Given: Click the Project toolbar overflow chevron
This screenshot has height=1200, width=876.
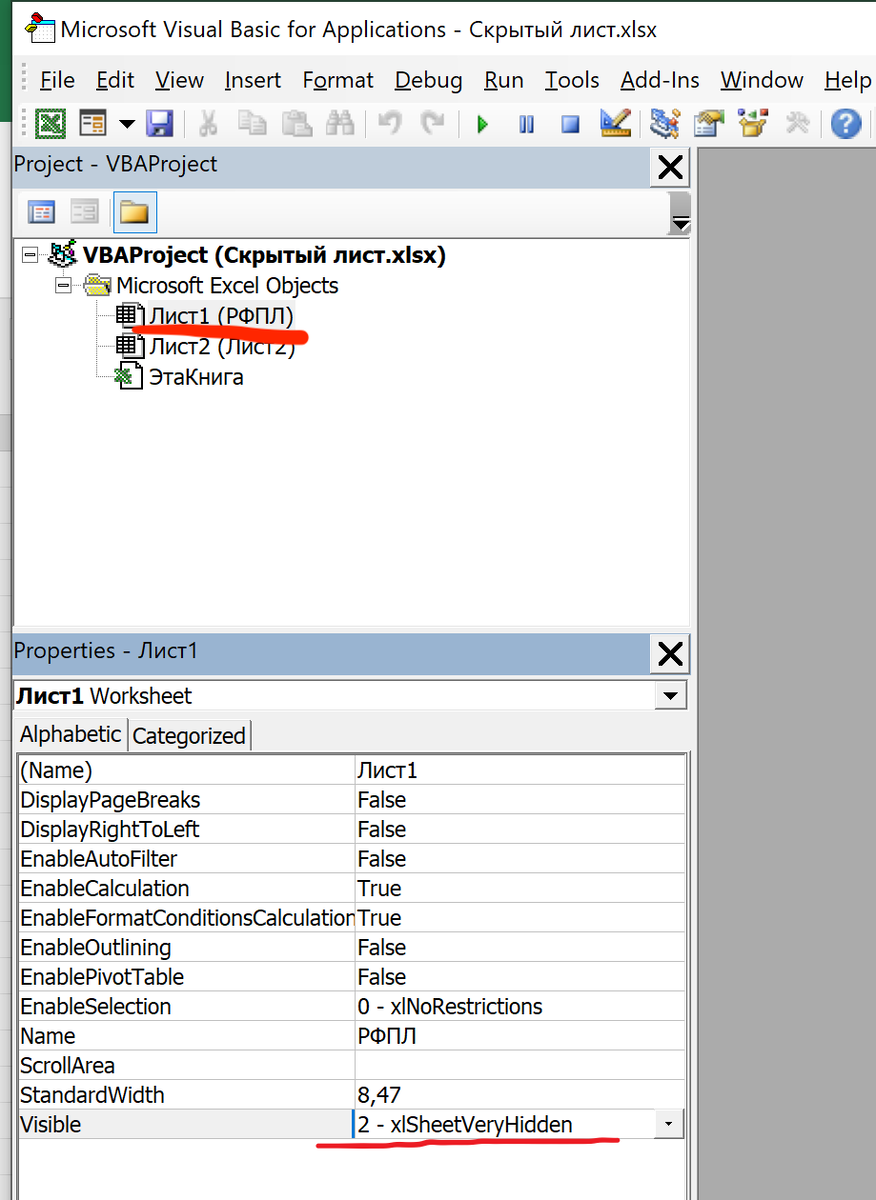Looking at the screenshot, I should (x=680, y=213).
